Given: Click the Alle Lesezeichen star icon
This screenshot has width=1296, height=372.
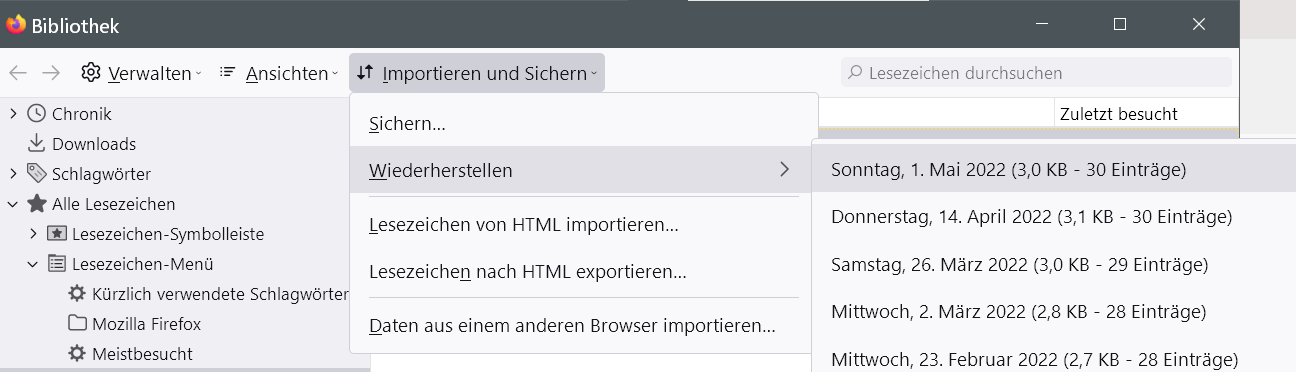Looking at the screenshot, I should pos(37,204).
